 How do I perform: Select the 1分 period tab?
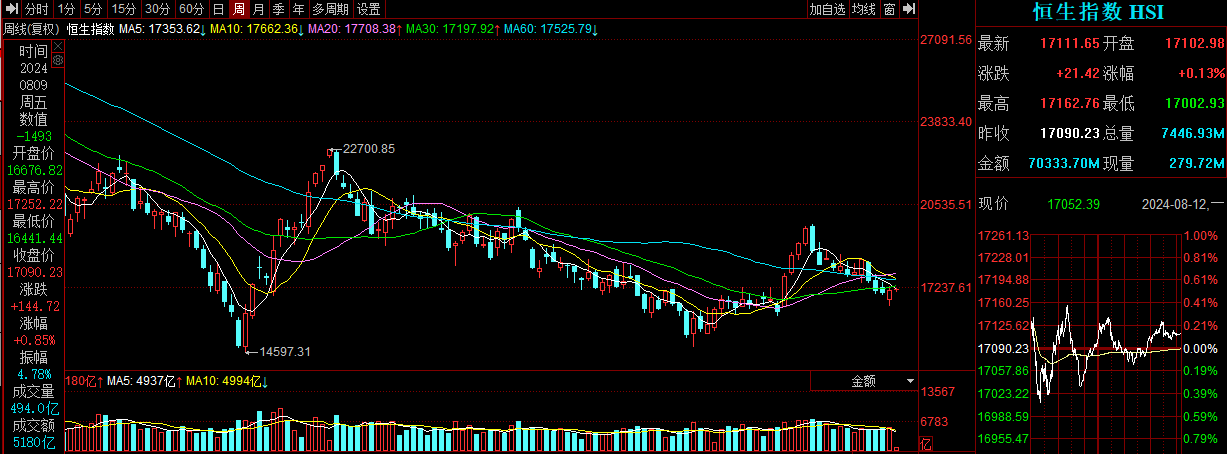click(66, 9)
